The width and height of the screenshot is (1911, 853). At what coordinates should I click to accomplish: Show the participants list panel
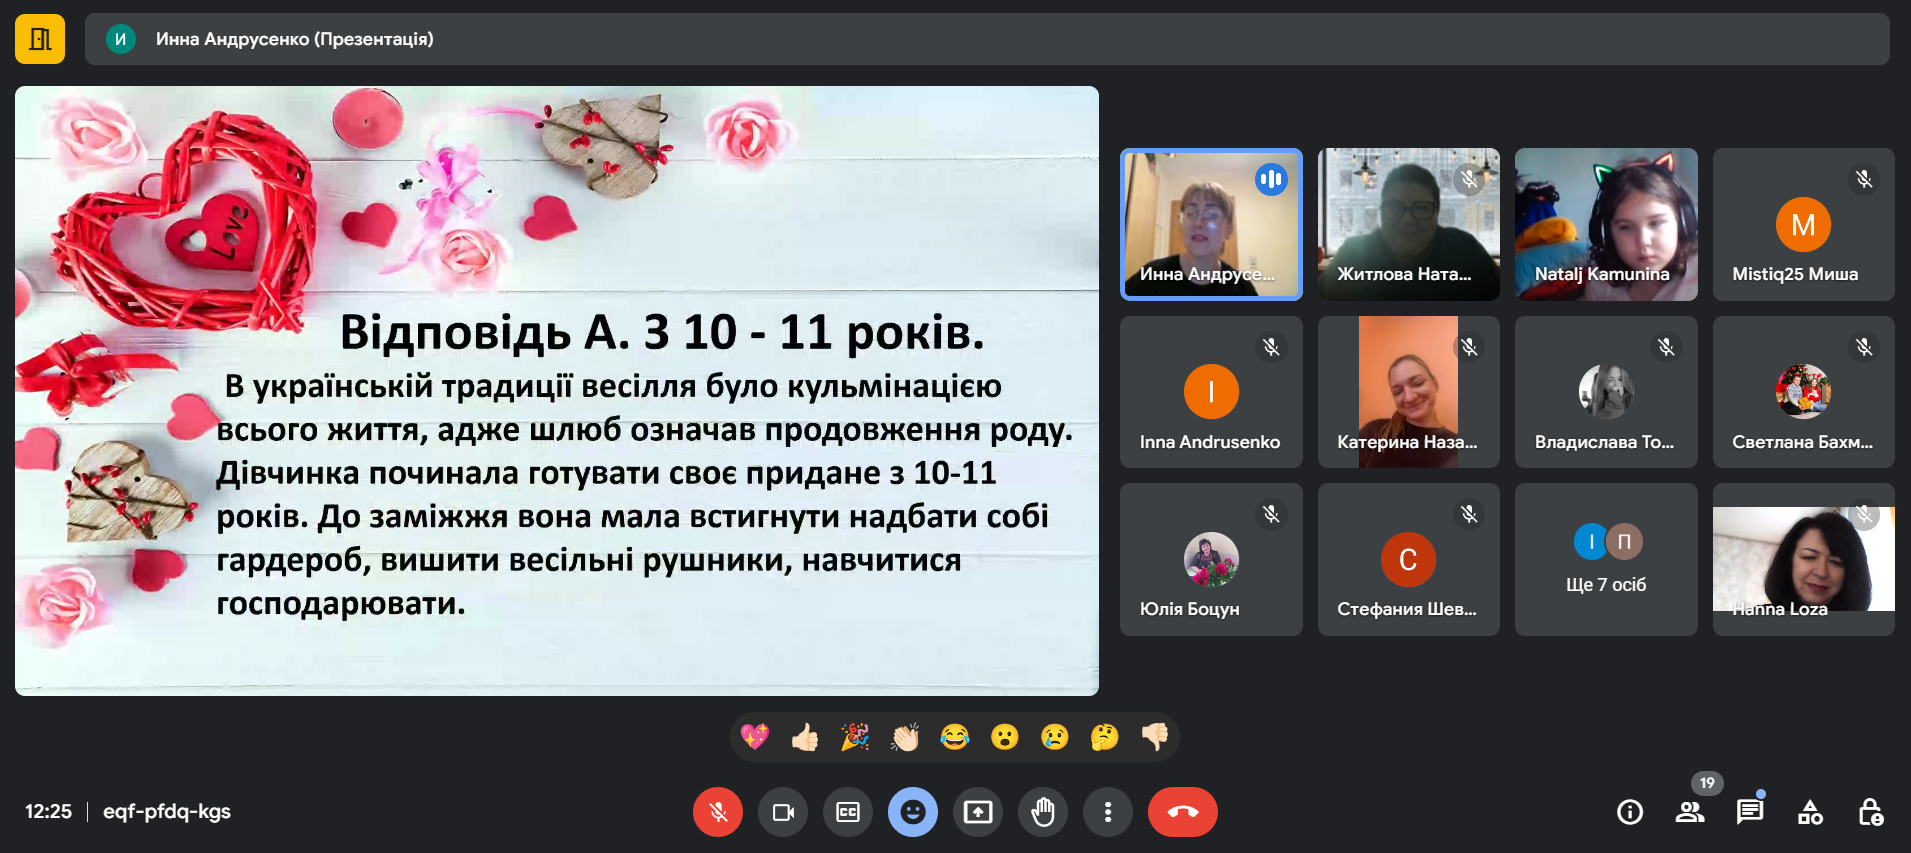tap(1689, 812)
